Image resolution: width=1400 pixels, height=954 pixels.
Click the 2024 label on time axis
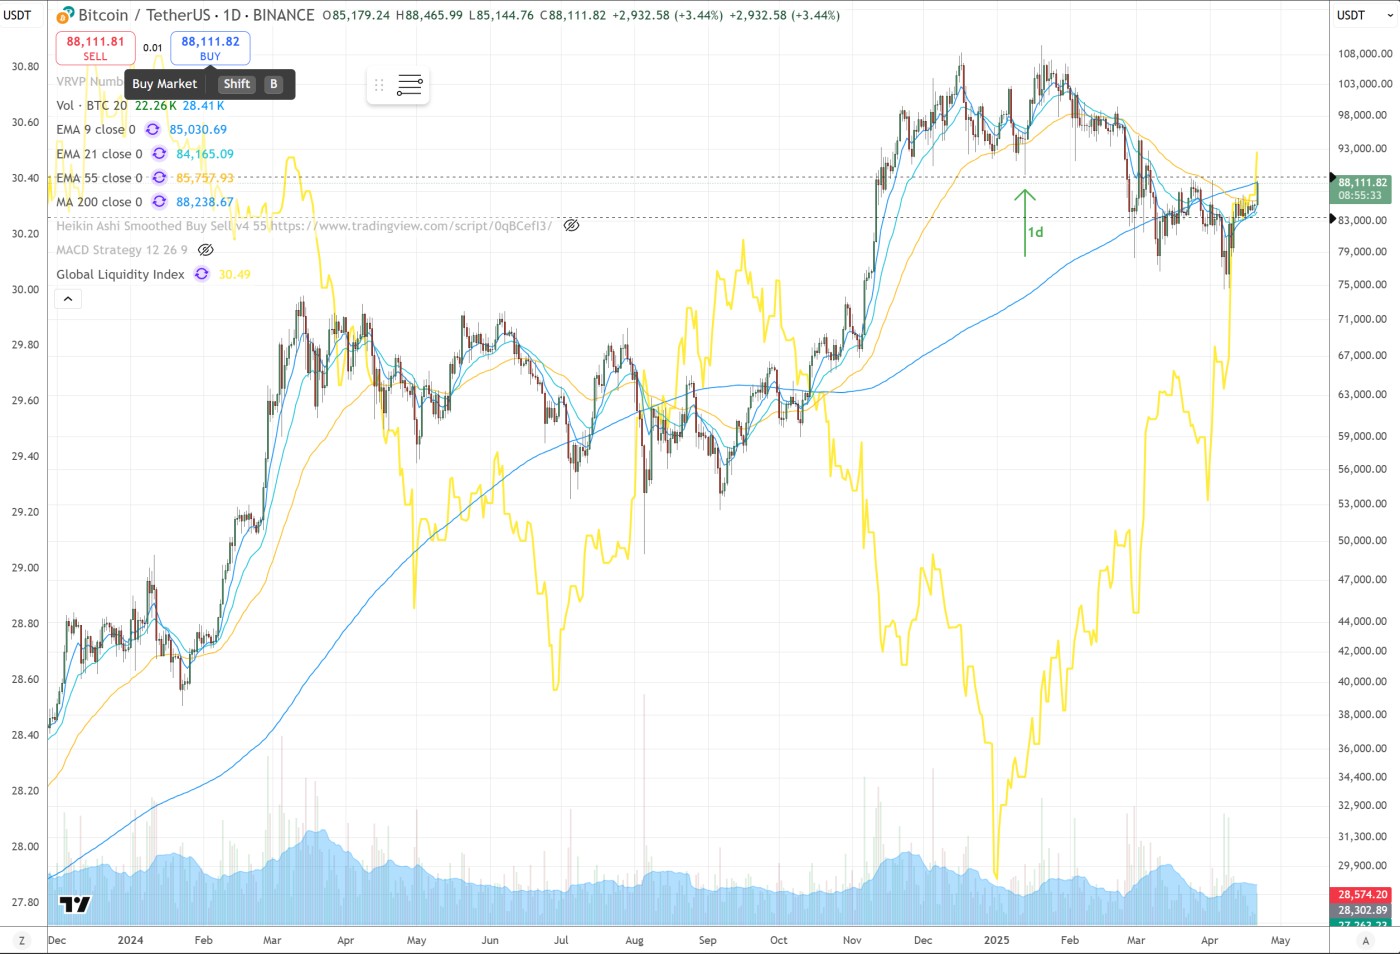130,940
